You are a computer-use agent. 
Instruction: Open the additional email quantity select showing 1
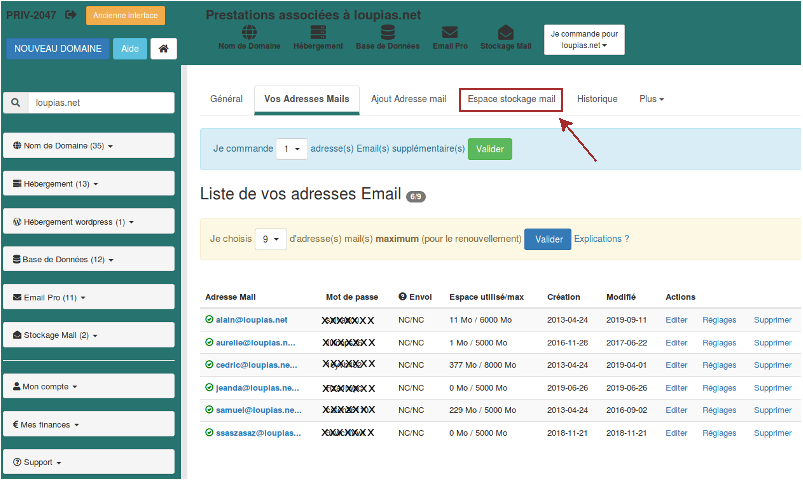coord(291,149)
